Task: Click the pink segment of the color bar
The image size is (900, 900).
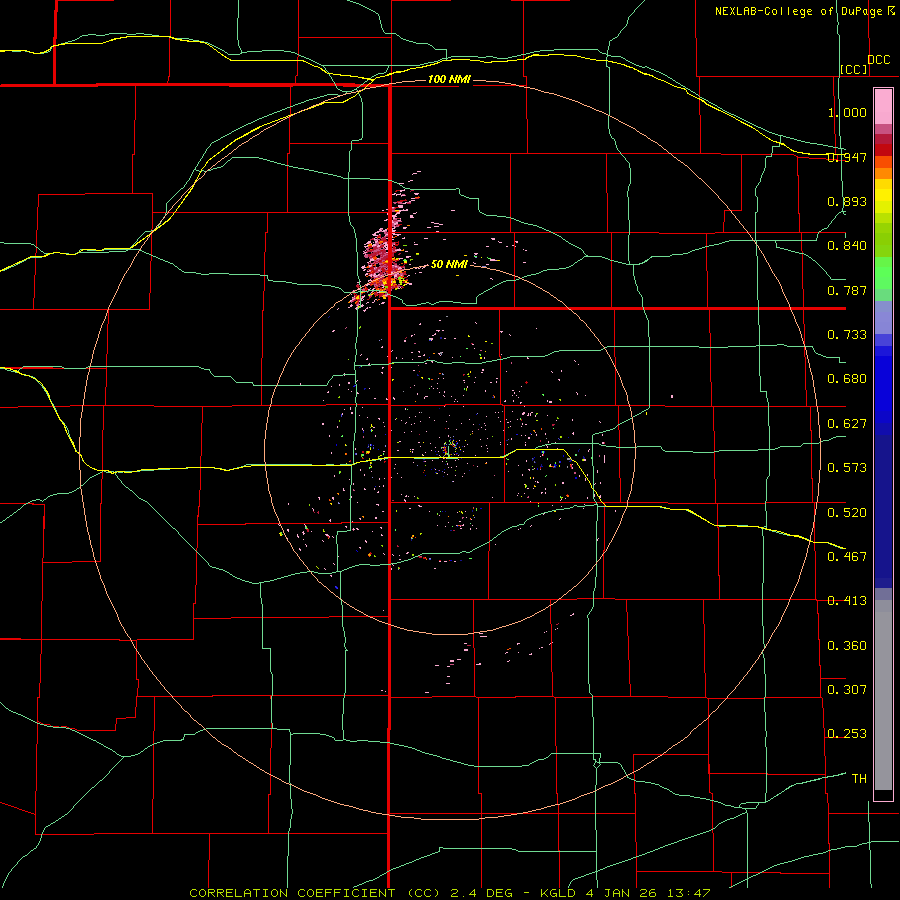Action: [x=883, y=107]
